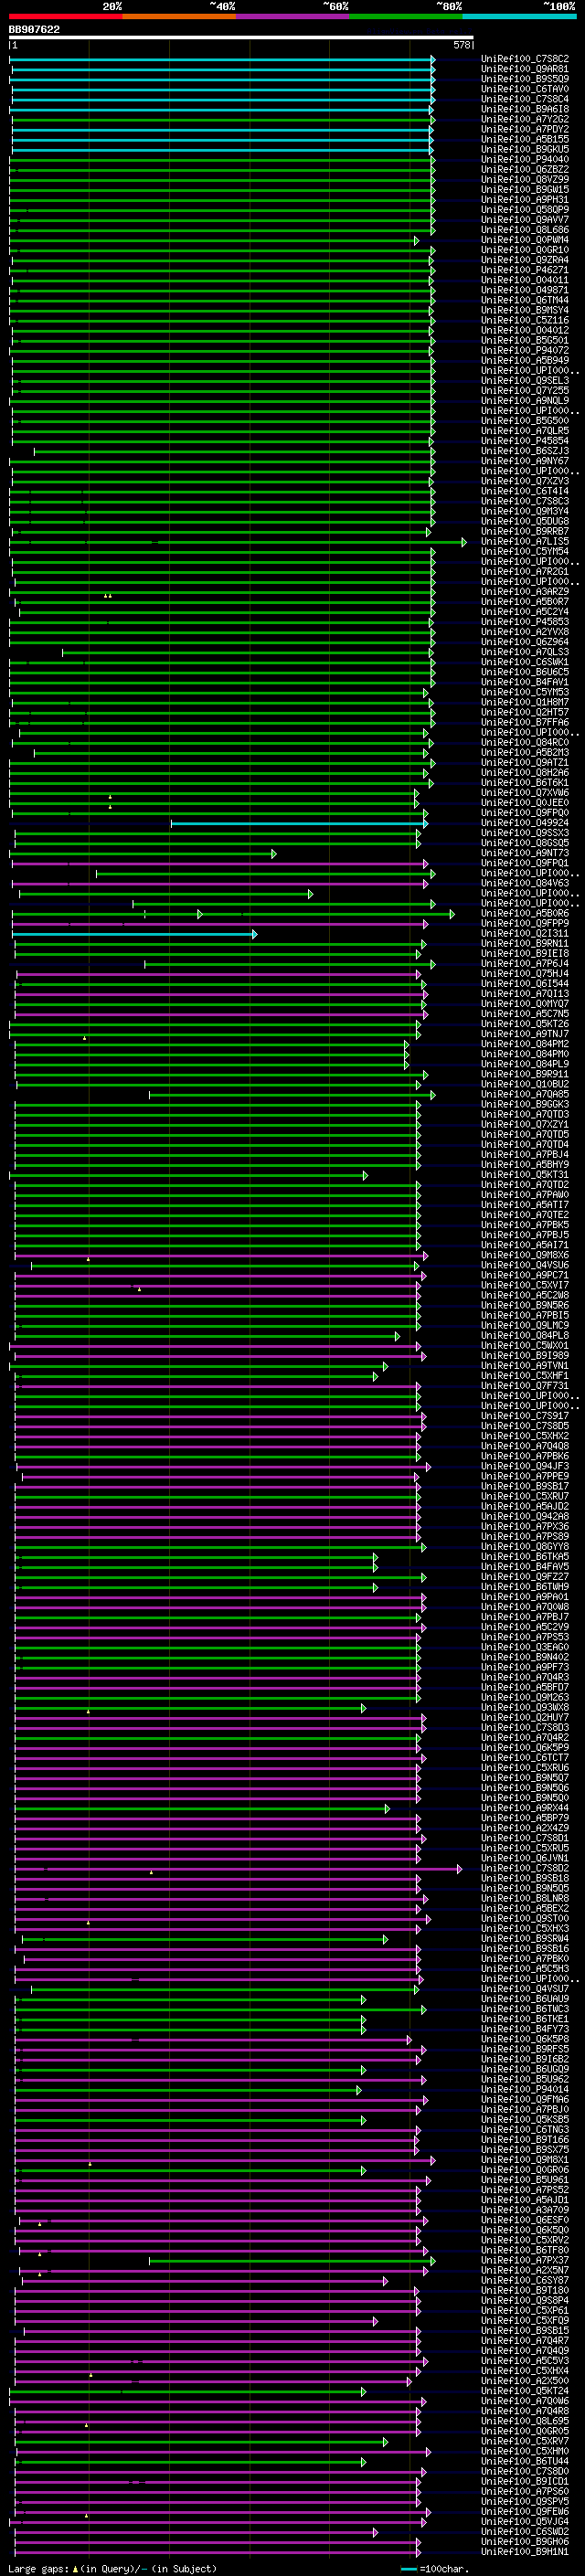
Task: Open hit UniRef100_C7S8C4
Action: point(525,99)
